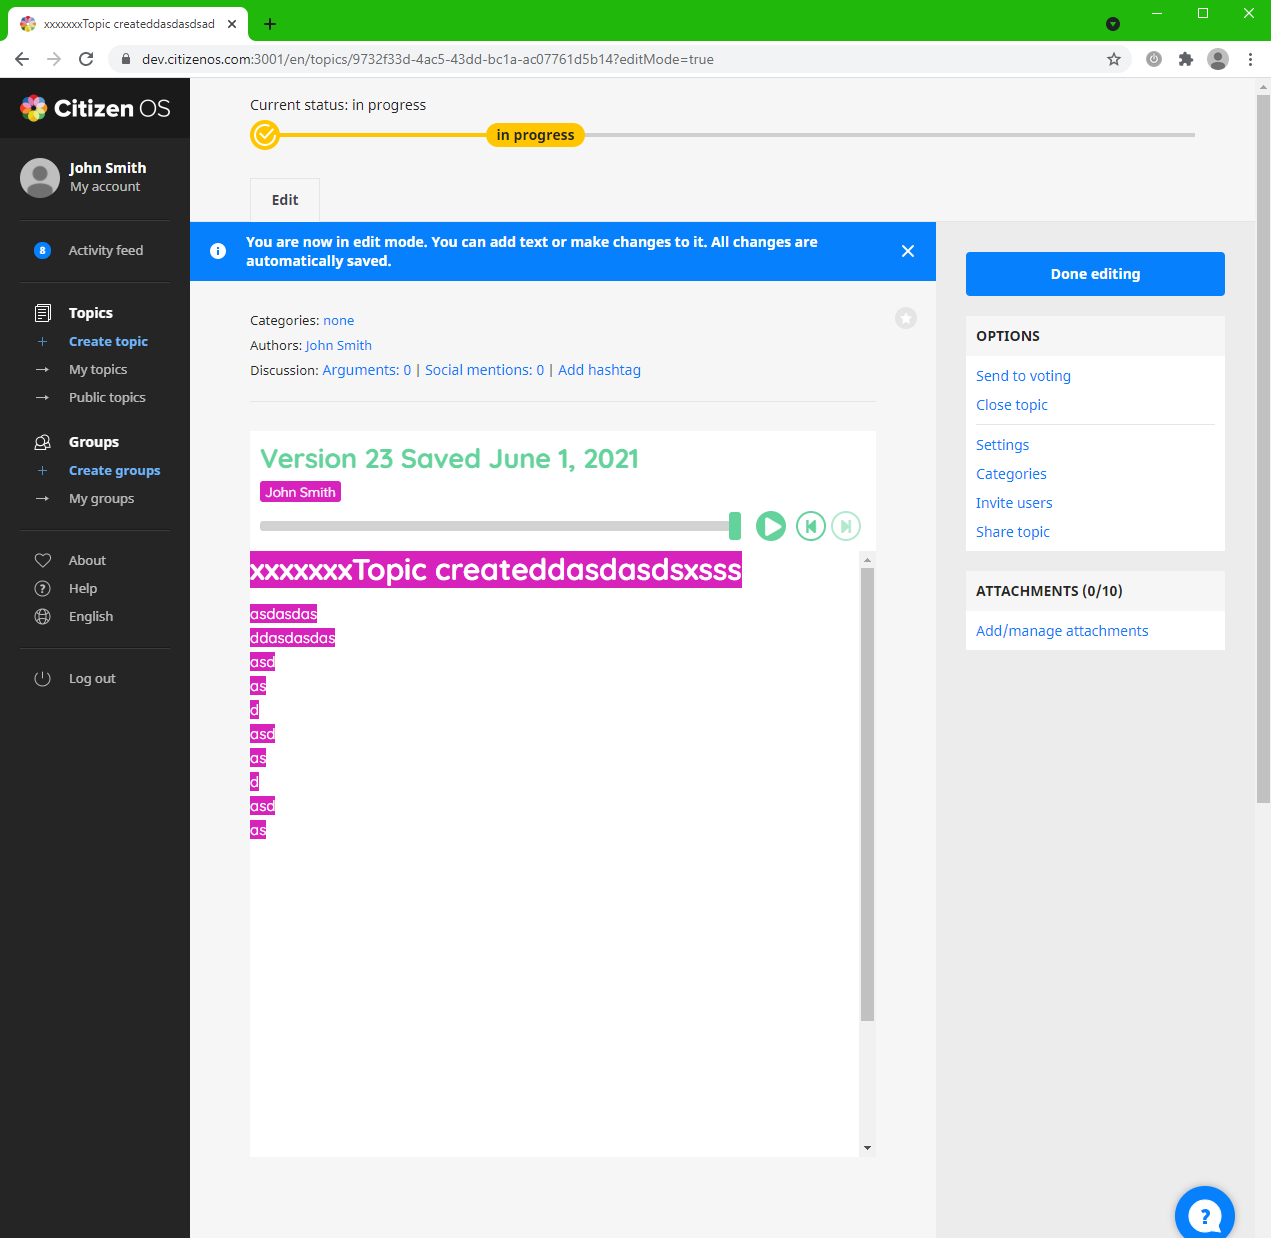Open the English language globe icon
Screen dimensions: 1271x1238
[43, 616]
